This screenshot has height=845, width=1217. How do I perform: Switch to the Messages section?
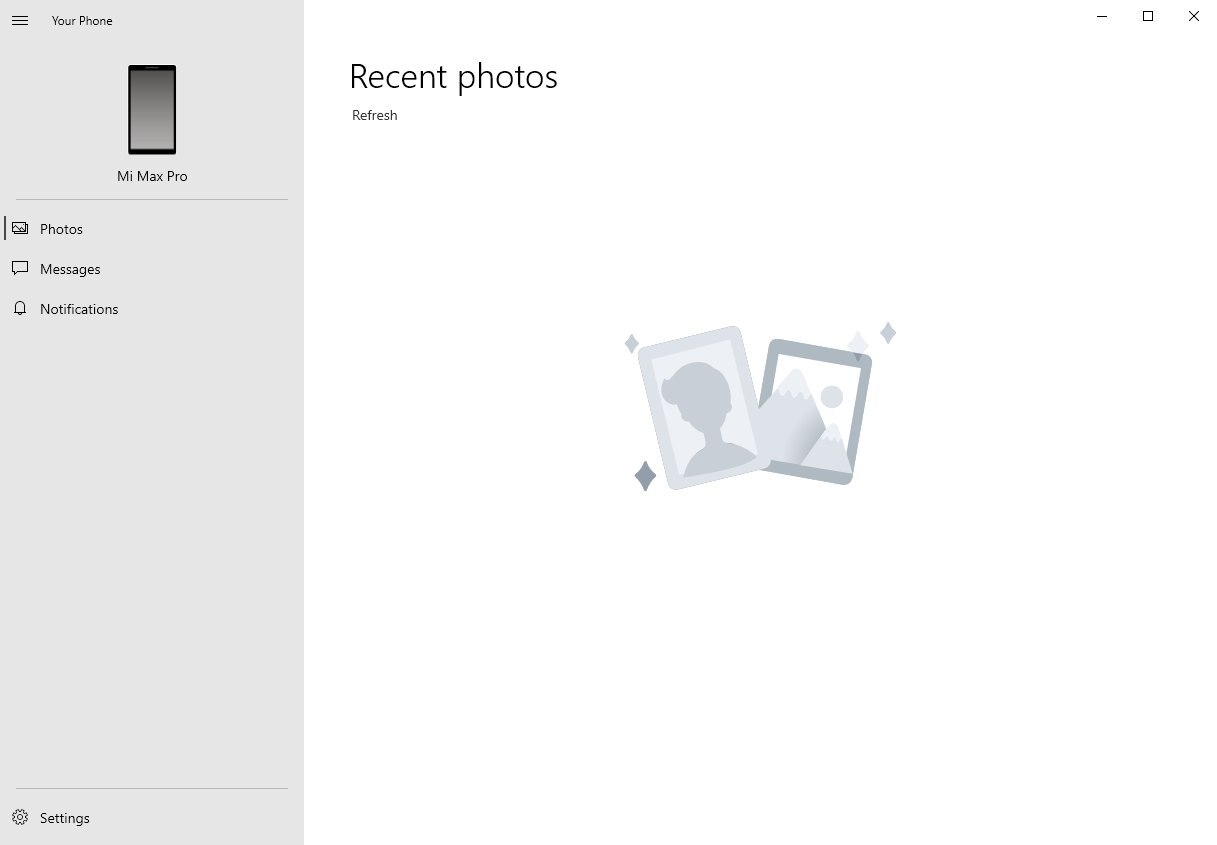(x=70, y=269)
